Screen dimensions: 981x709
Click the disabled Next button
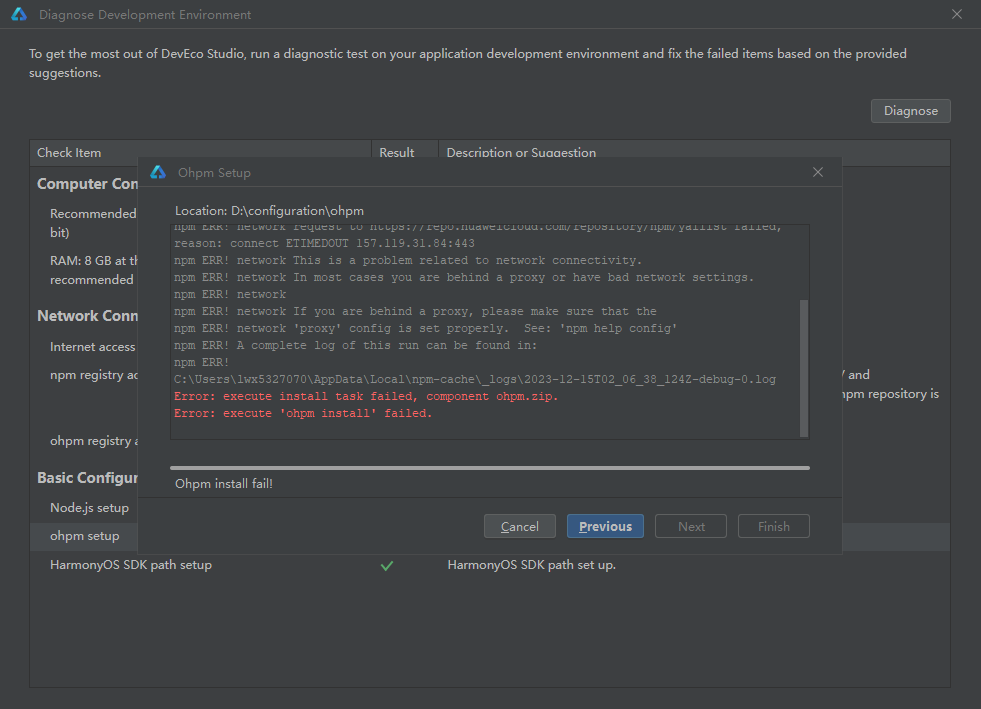pyautogui.click(x=691, y=526)
